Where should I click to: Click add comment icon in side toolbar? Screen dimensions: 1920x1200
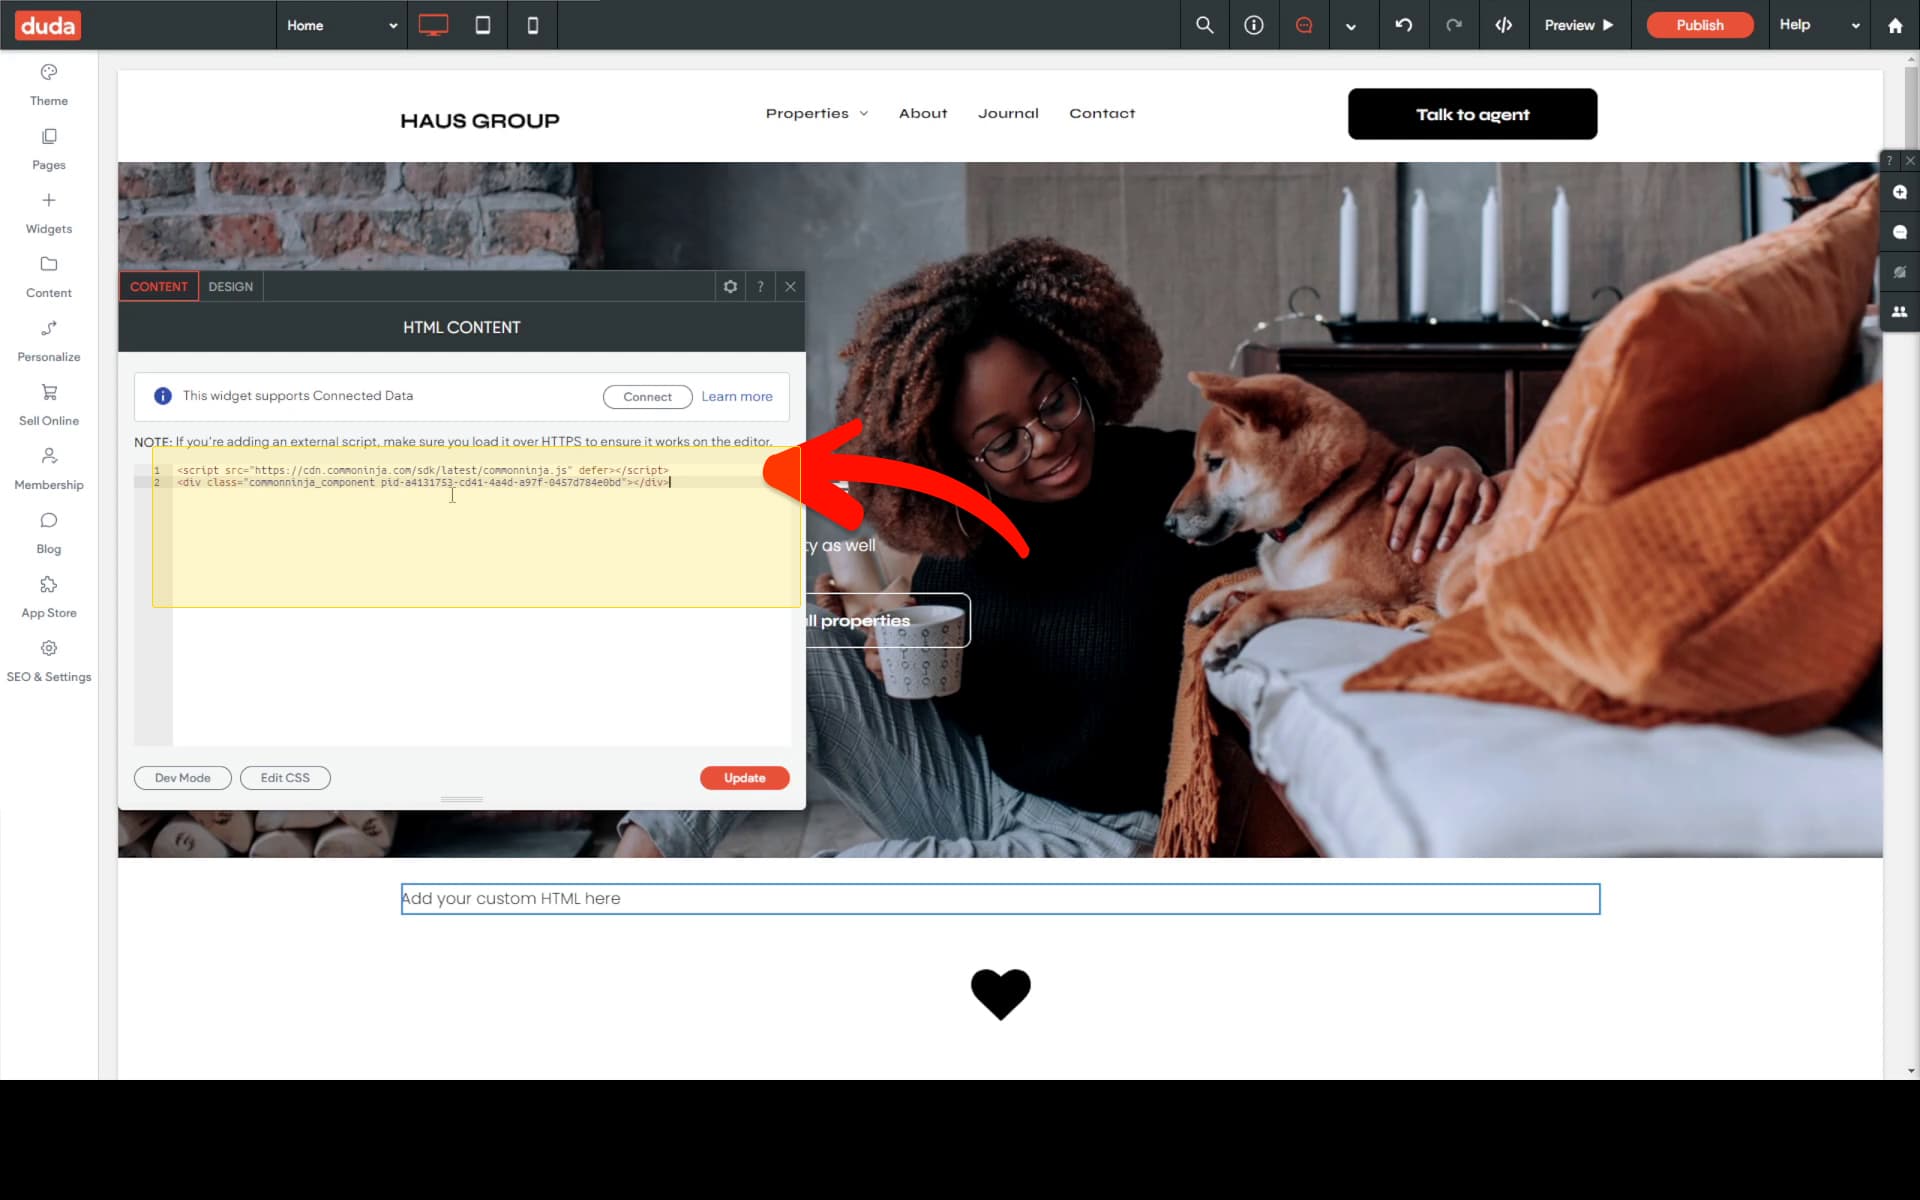(1900, 192)
